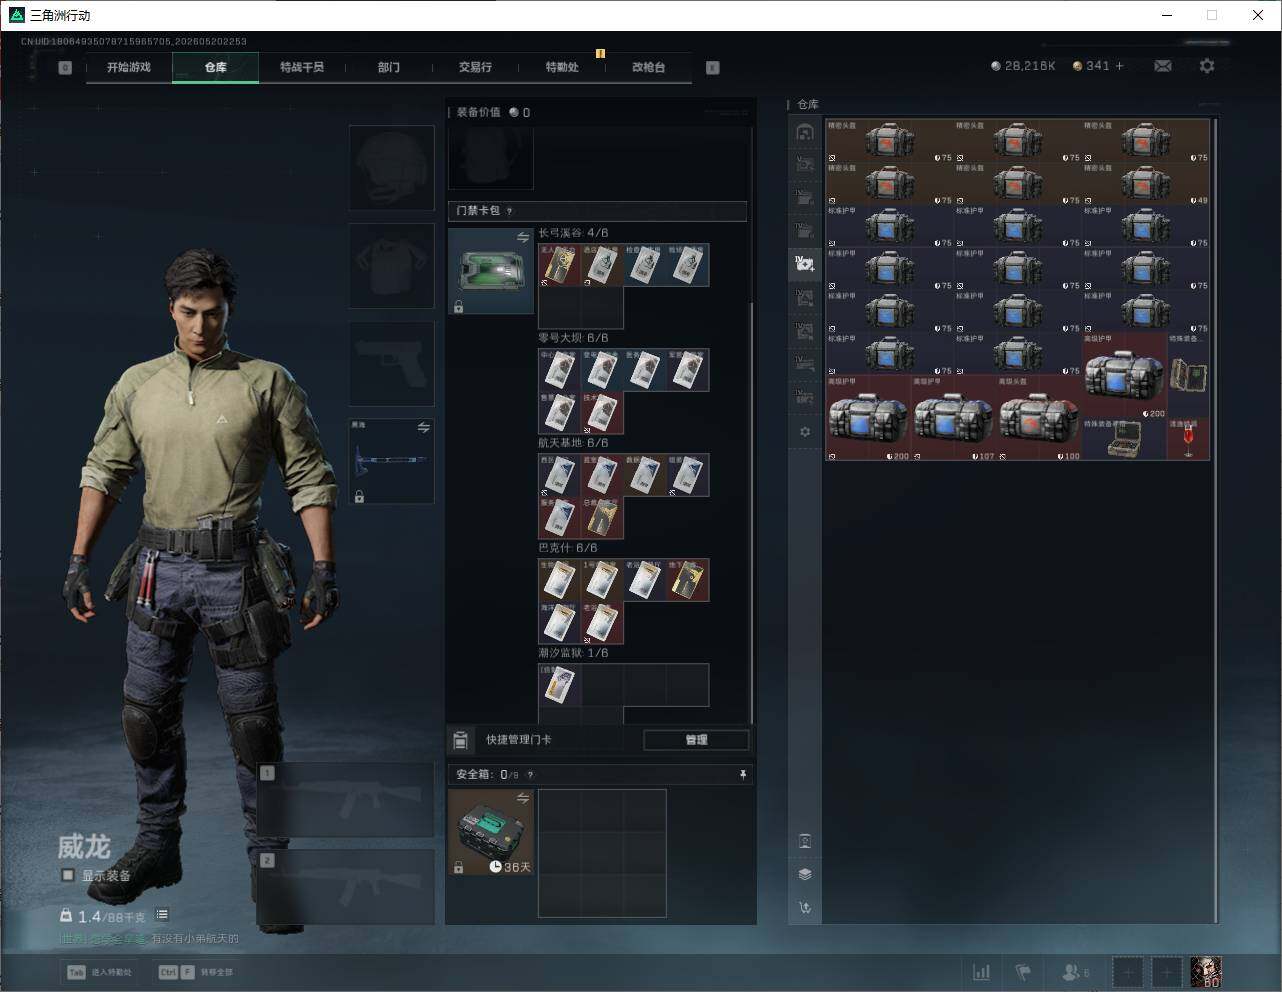Click the 28,216K currency balance

tap(1023, 66)
